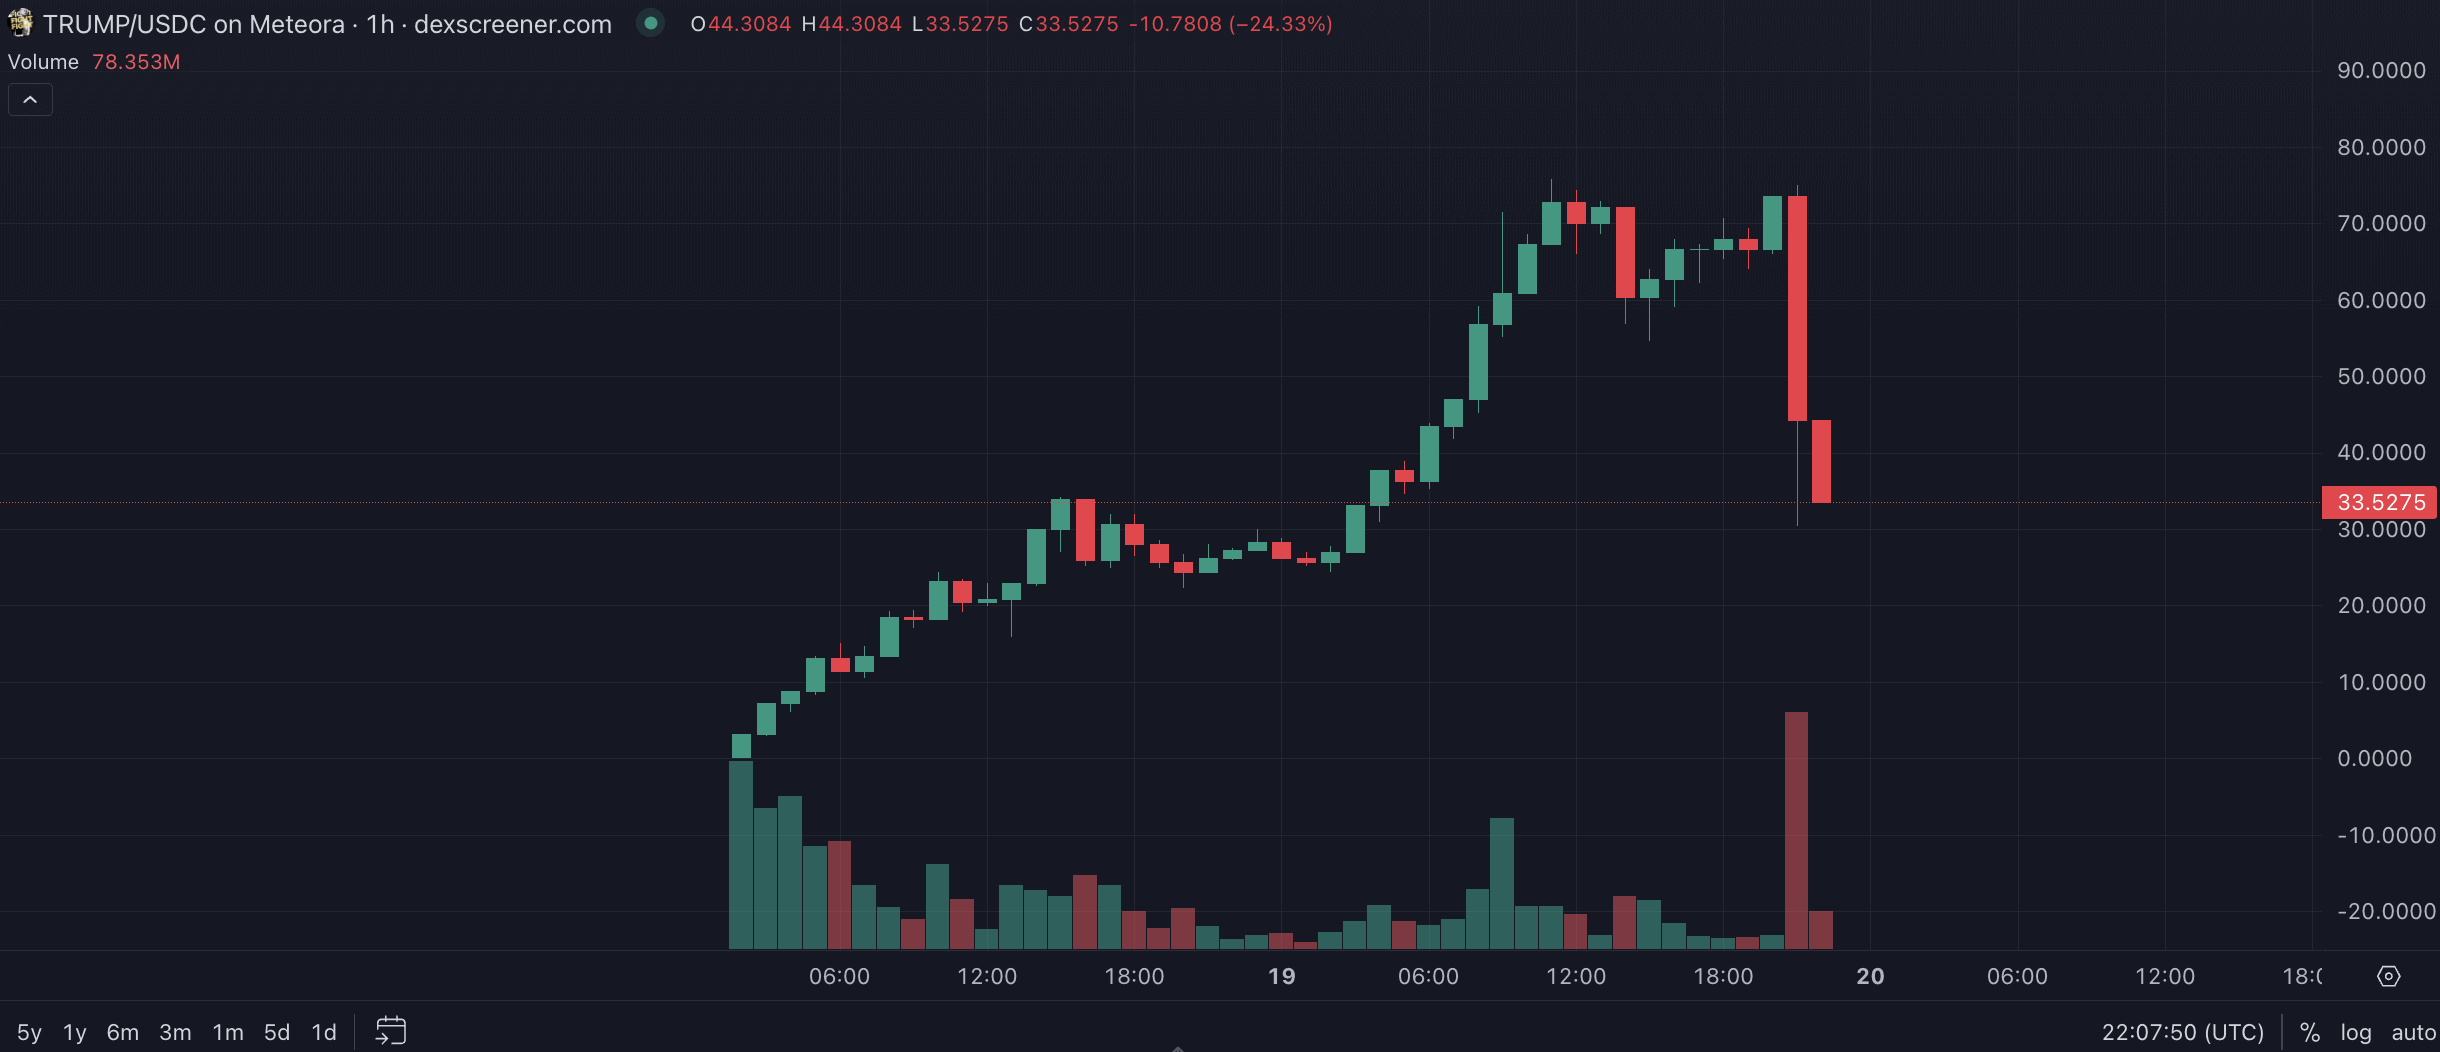Viewport: 2440px width, 1052px height.
Task: Click the 33.5275 current price label
Action: coord(2380,502)
